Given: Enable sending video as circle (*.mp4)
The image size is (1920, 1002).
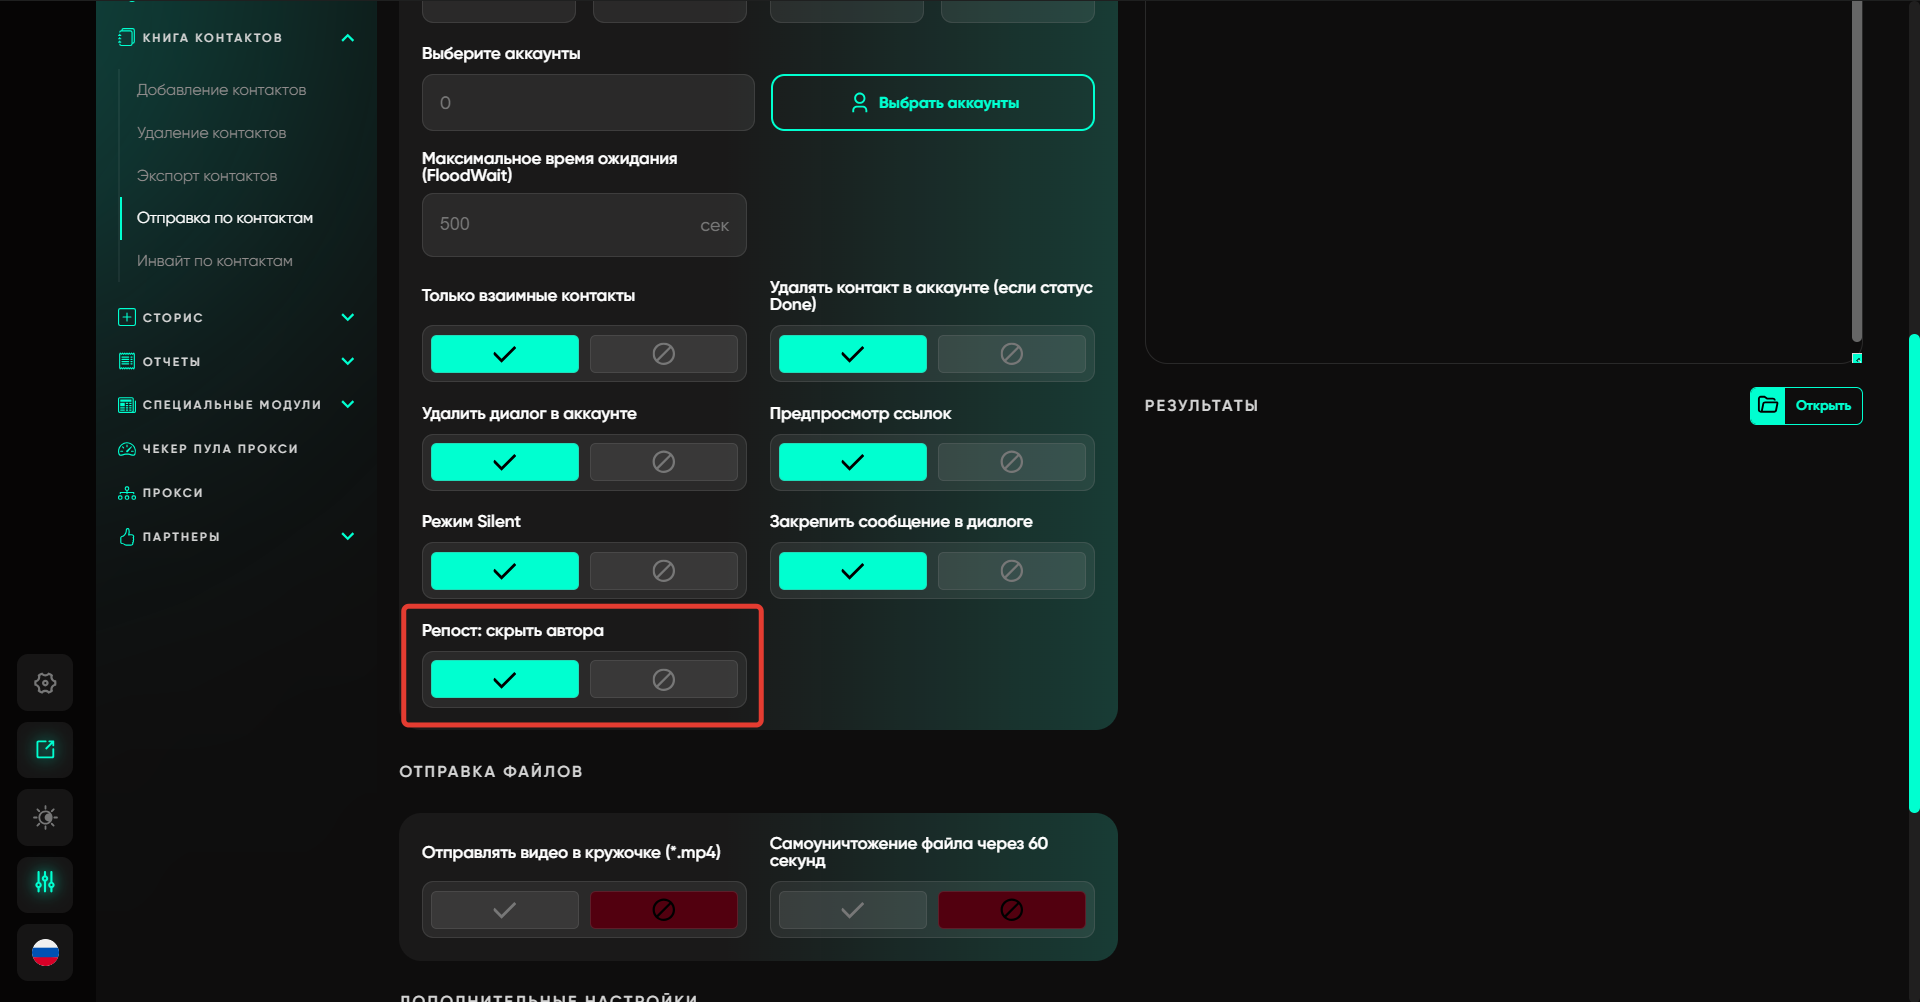Looking at the screenshot, I should coord(505,910).
